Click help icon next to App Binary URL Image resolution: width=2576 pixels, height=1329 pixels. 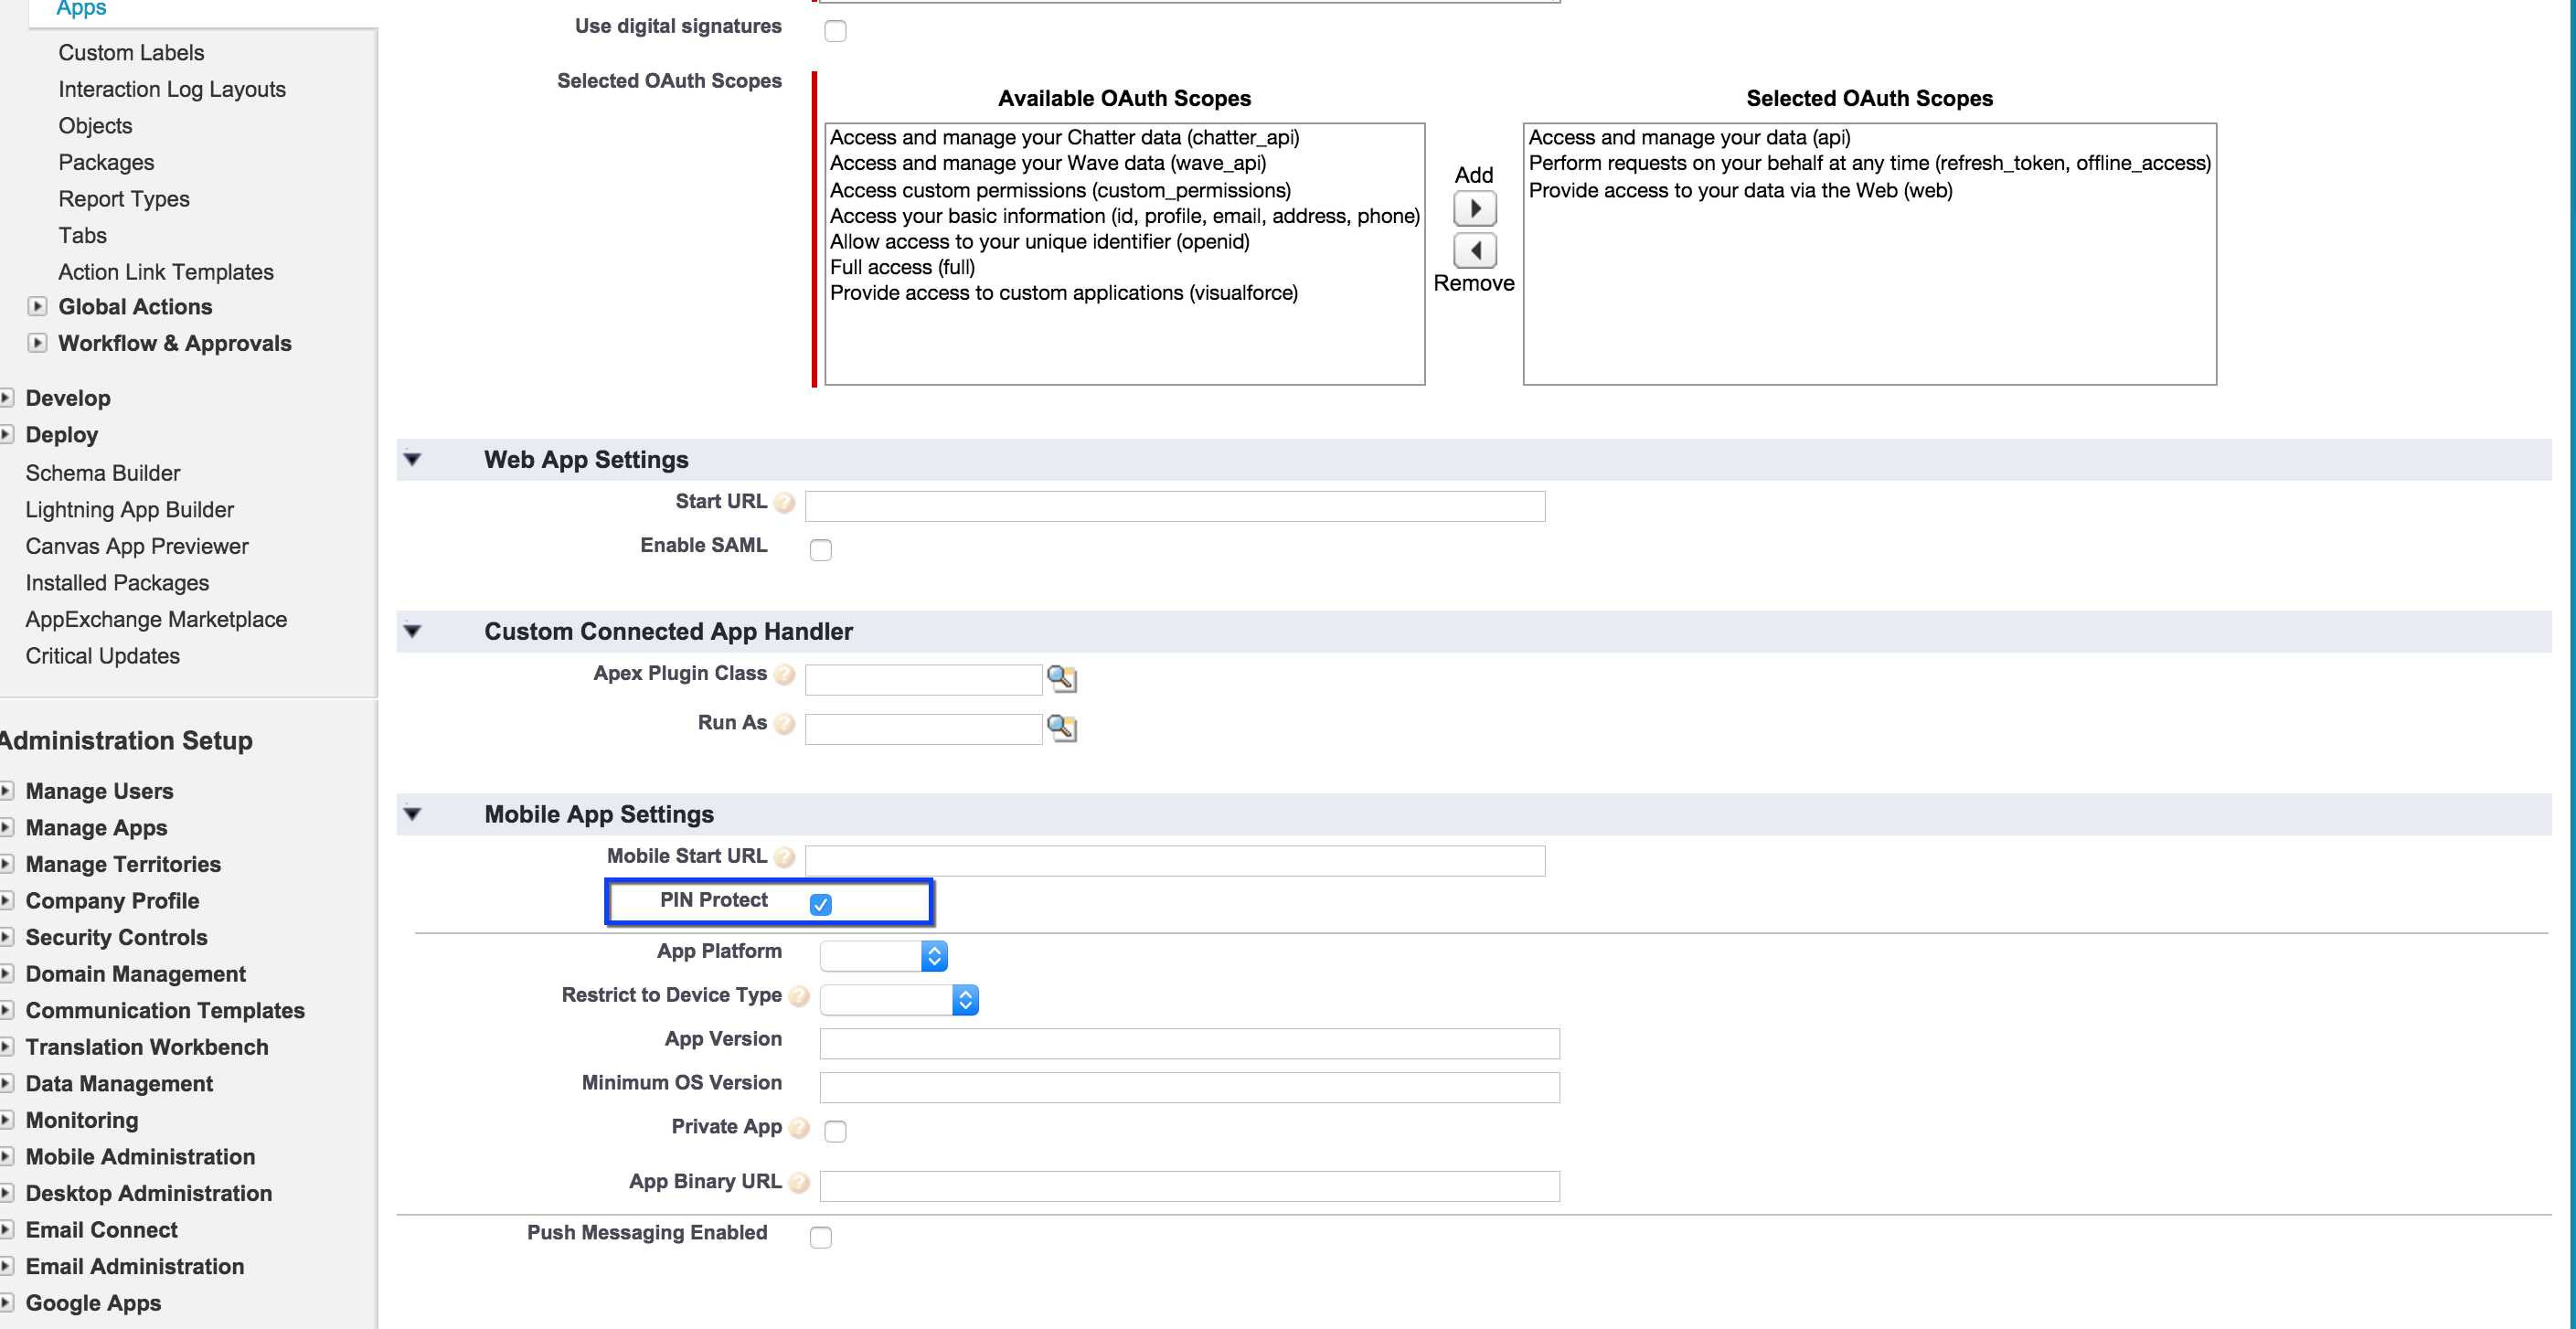click(799, 1184)
